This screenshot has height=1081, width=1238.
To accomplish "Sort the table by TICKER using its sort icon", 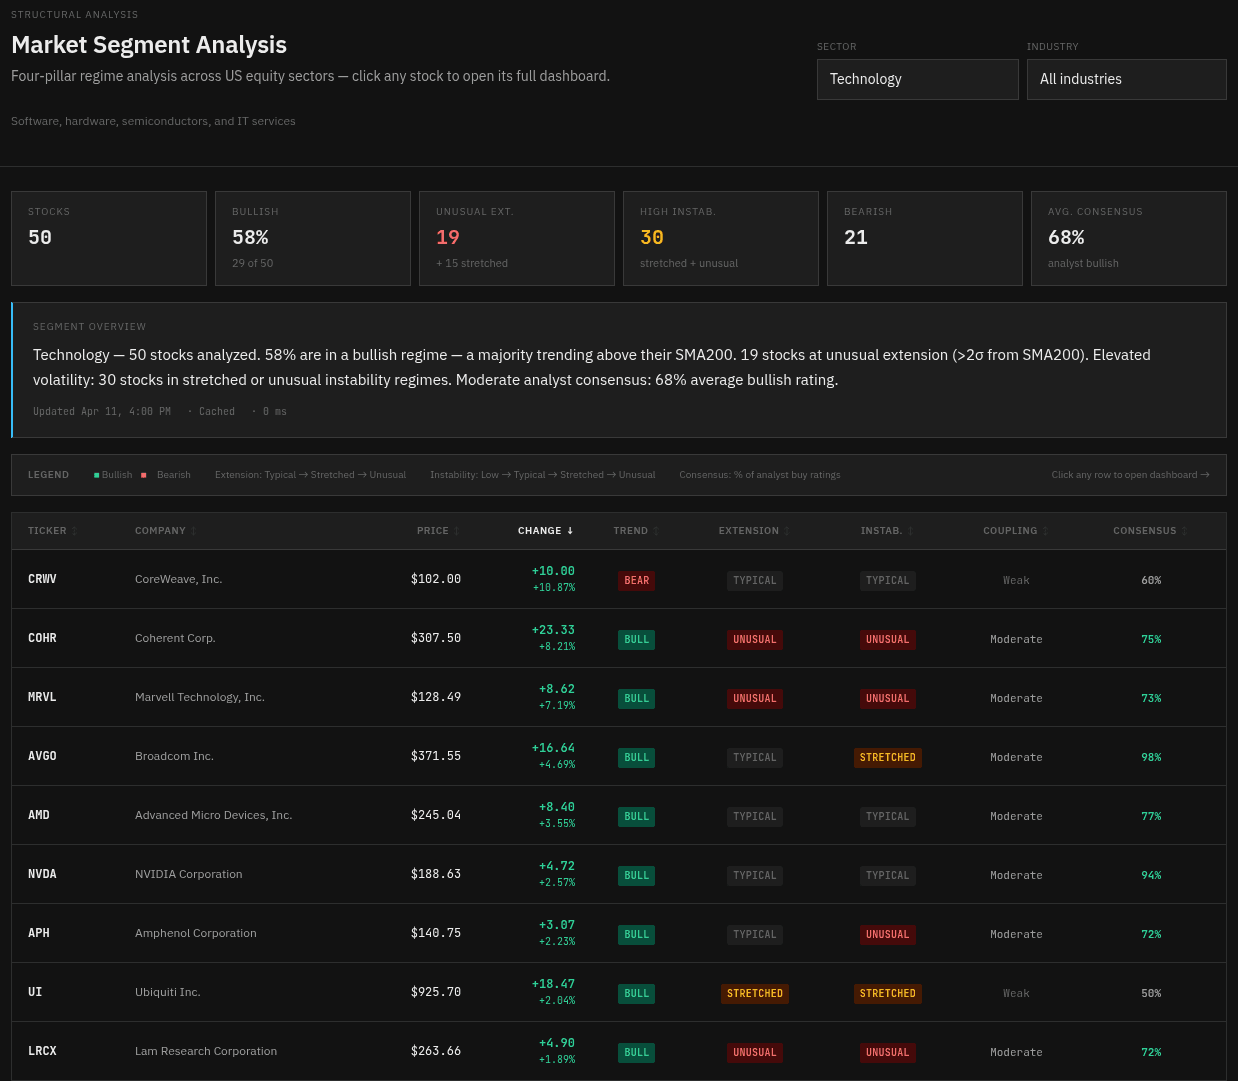I will 74,530.
